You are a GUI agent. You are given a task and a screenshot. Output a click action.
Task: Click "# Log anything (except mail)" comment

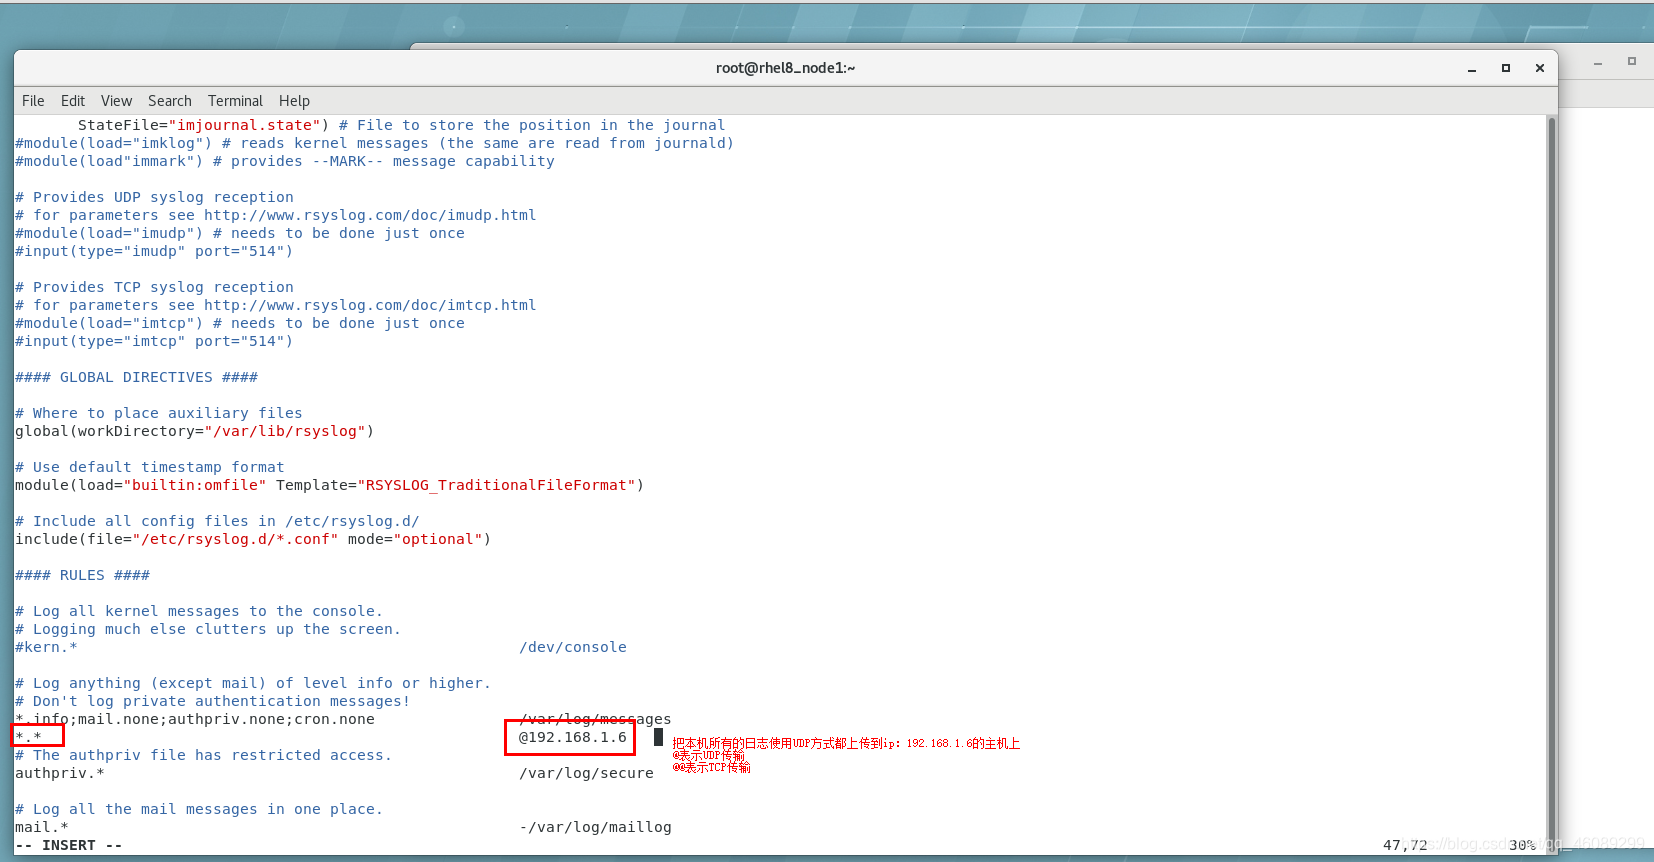pyautogui.click(x=253, y=683)
